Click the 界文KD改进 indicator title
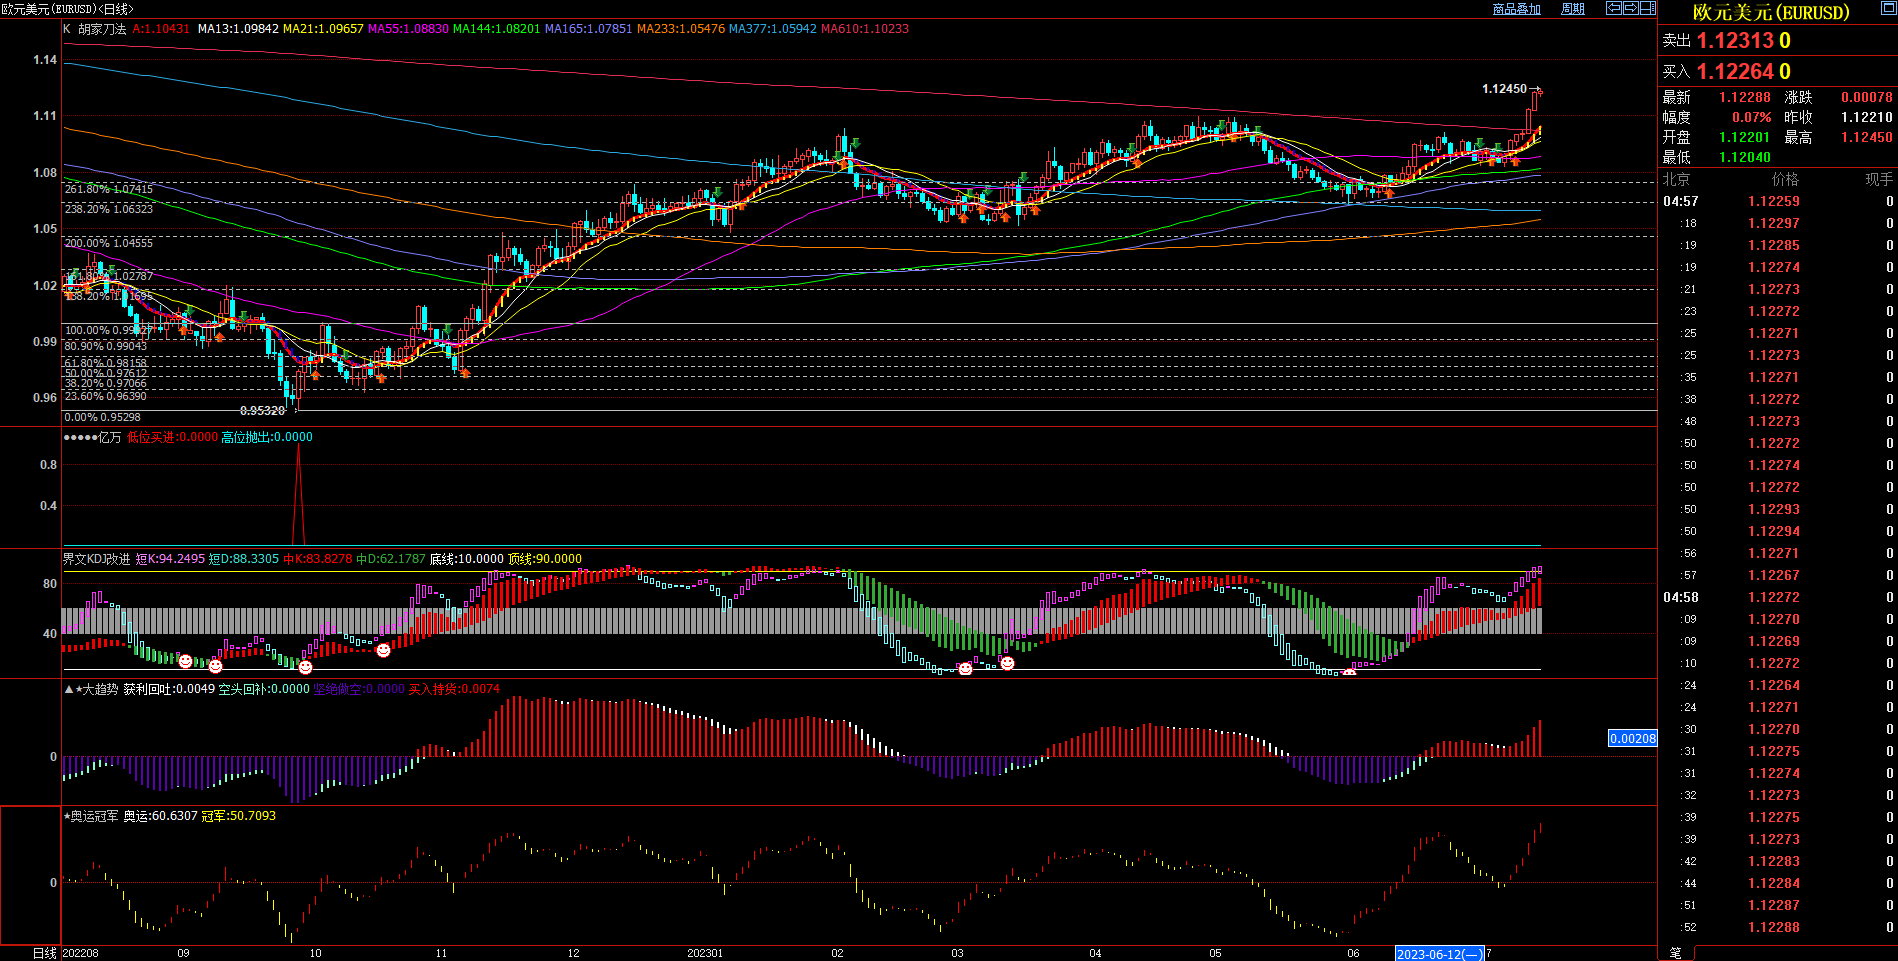Image resolution: width=1898 pixels, height=961 pixels. [96, 559]
